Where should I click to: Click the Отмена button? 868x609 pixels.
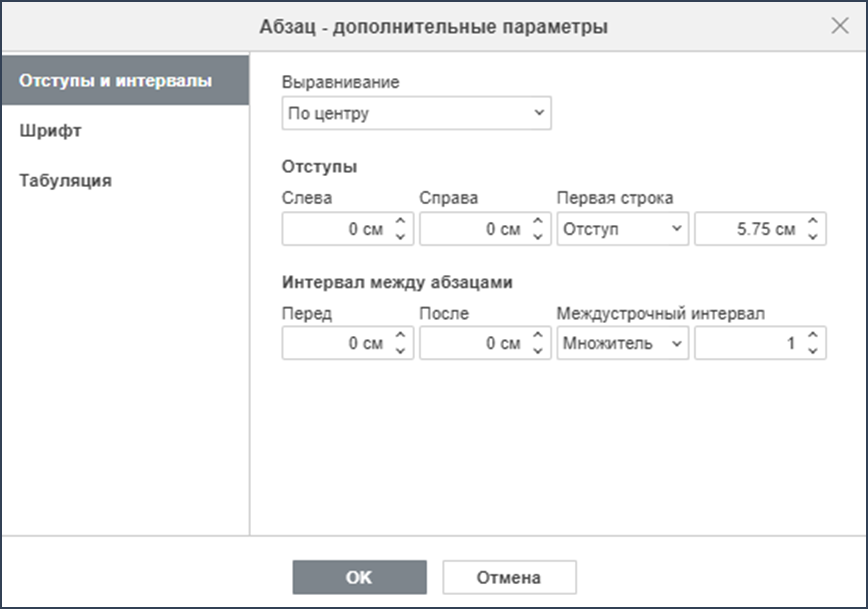[509, 577]
